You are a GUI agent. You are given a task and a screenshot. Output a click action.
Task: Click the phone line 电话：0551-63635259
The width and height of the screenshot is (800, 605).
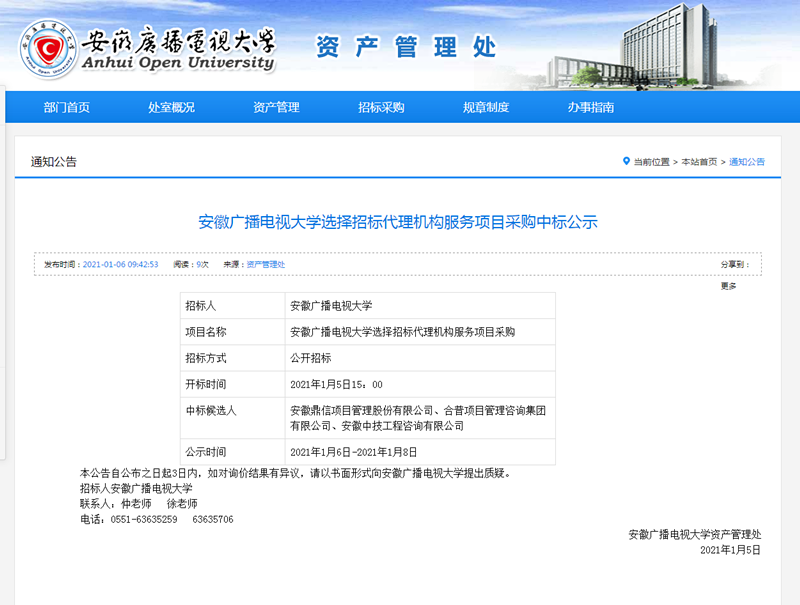pos(157,519)
